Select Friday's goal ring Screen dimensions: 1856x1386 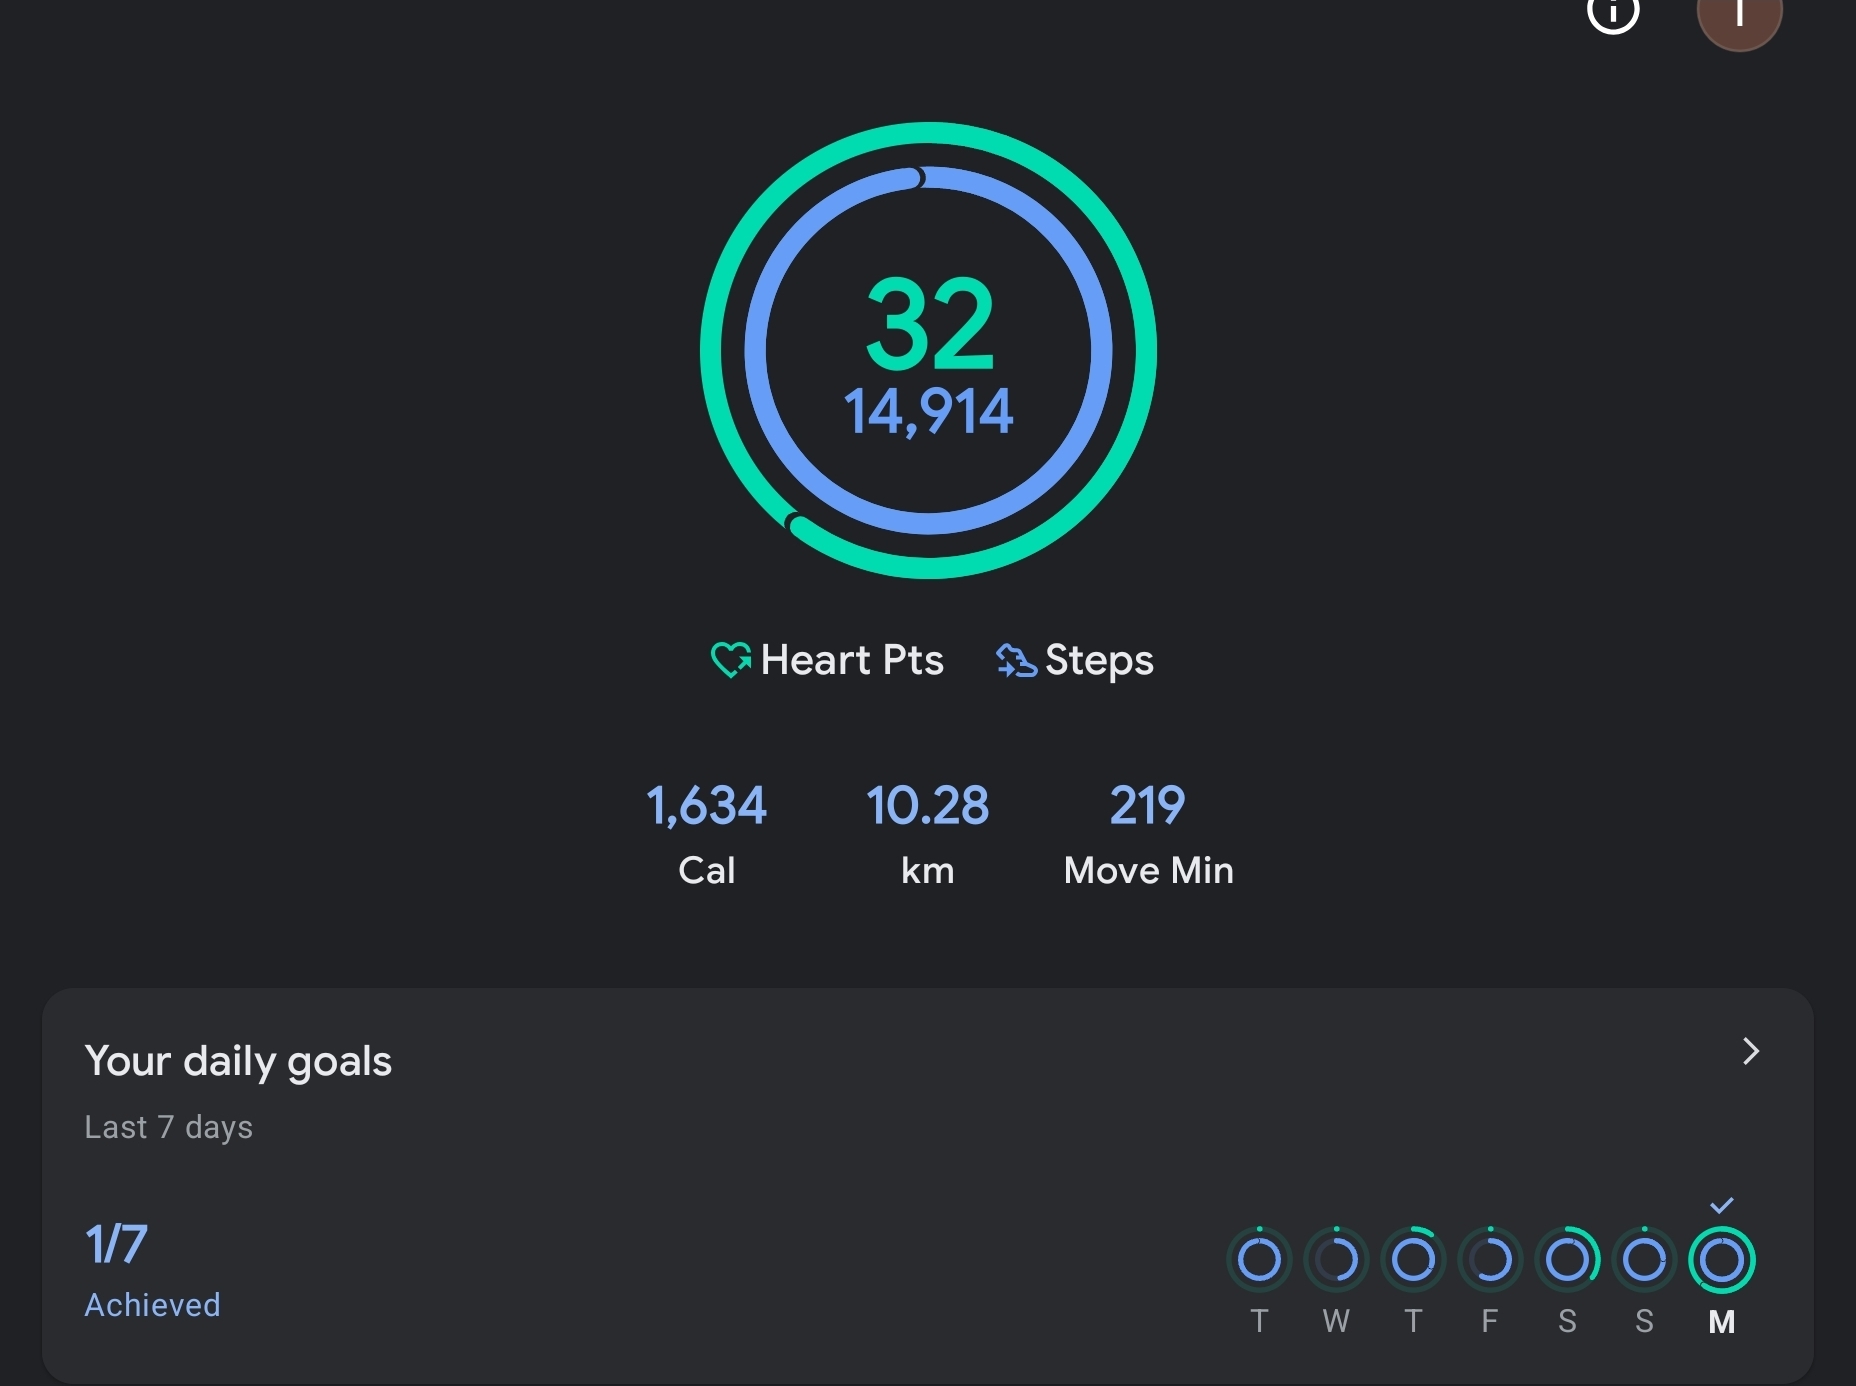[1490, 1260]
